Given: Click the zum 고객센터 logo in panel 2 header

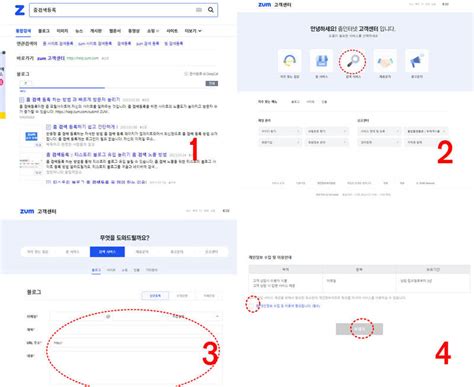Looking at the screenshot, I should point(275,5).
